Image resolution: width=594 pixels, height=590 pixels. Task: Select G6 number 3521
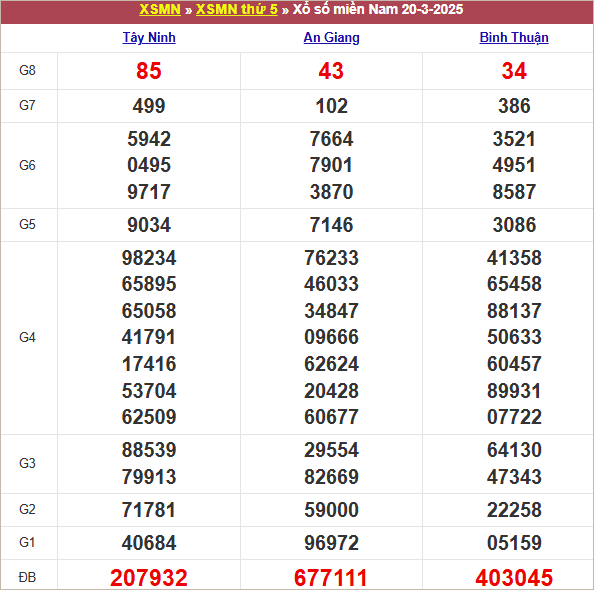[x=514, y=139]
